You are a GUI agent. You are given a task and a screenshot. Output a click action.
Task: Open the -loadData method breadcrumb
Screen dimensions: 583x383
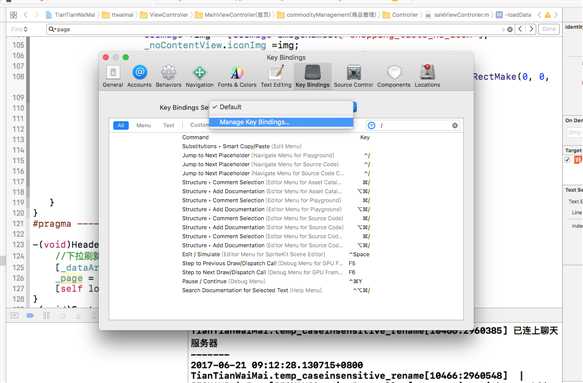pos(514,15)
